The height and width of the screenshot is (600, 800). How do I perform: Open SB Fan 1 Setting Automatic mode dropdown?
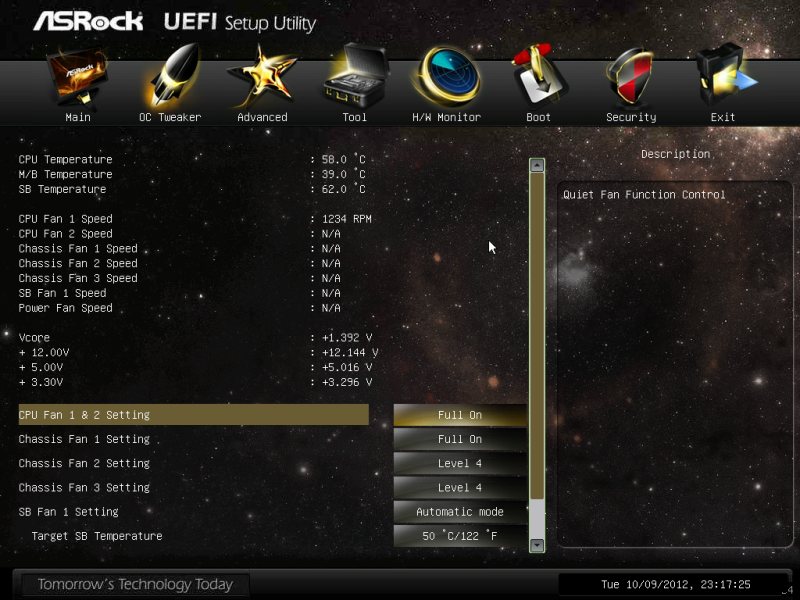(460, 512)
